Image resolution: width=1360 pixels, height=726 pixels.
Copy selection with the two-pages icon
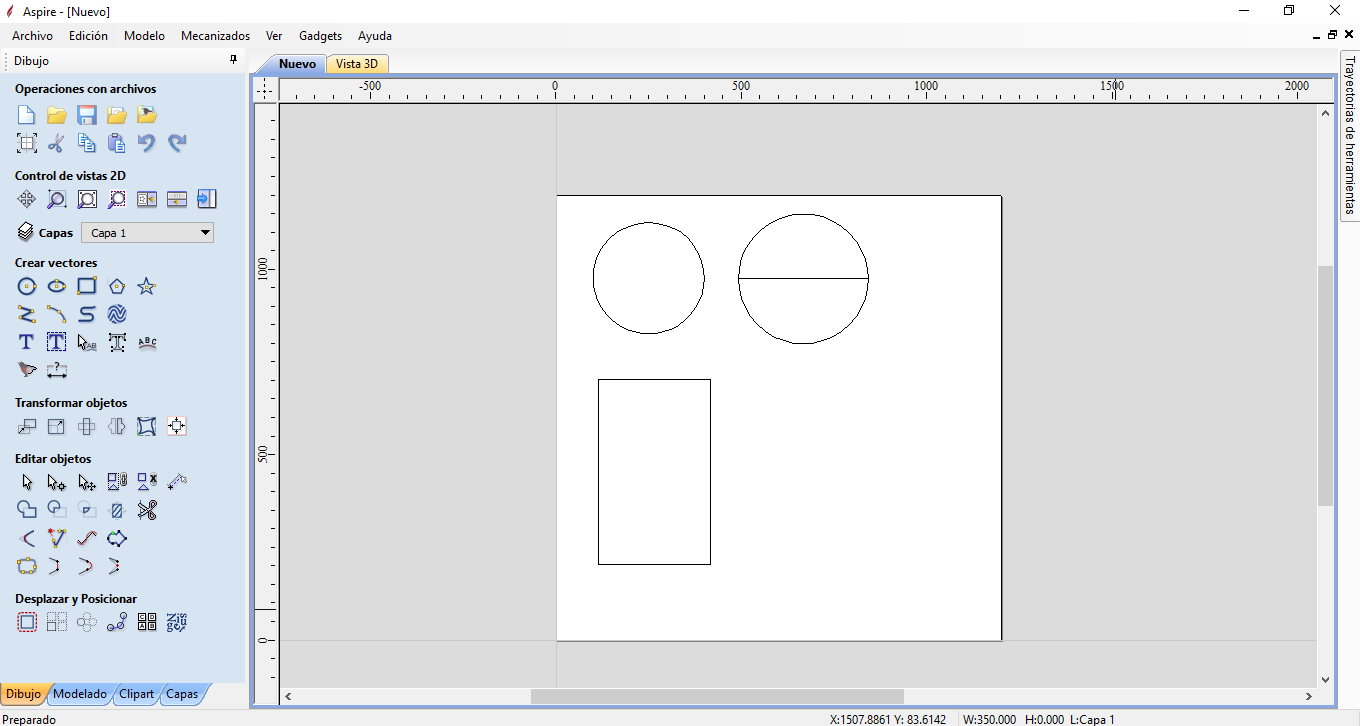[x=87, y=143]
